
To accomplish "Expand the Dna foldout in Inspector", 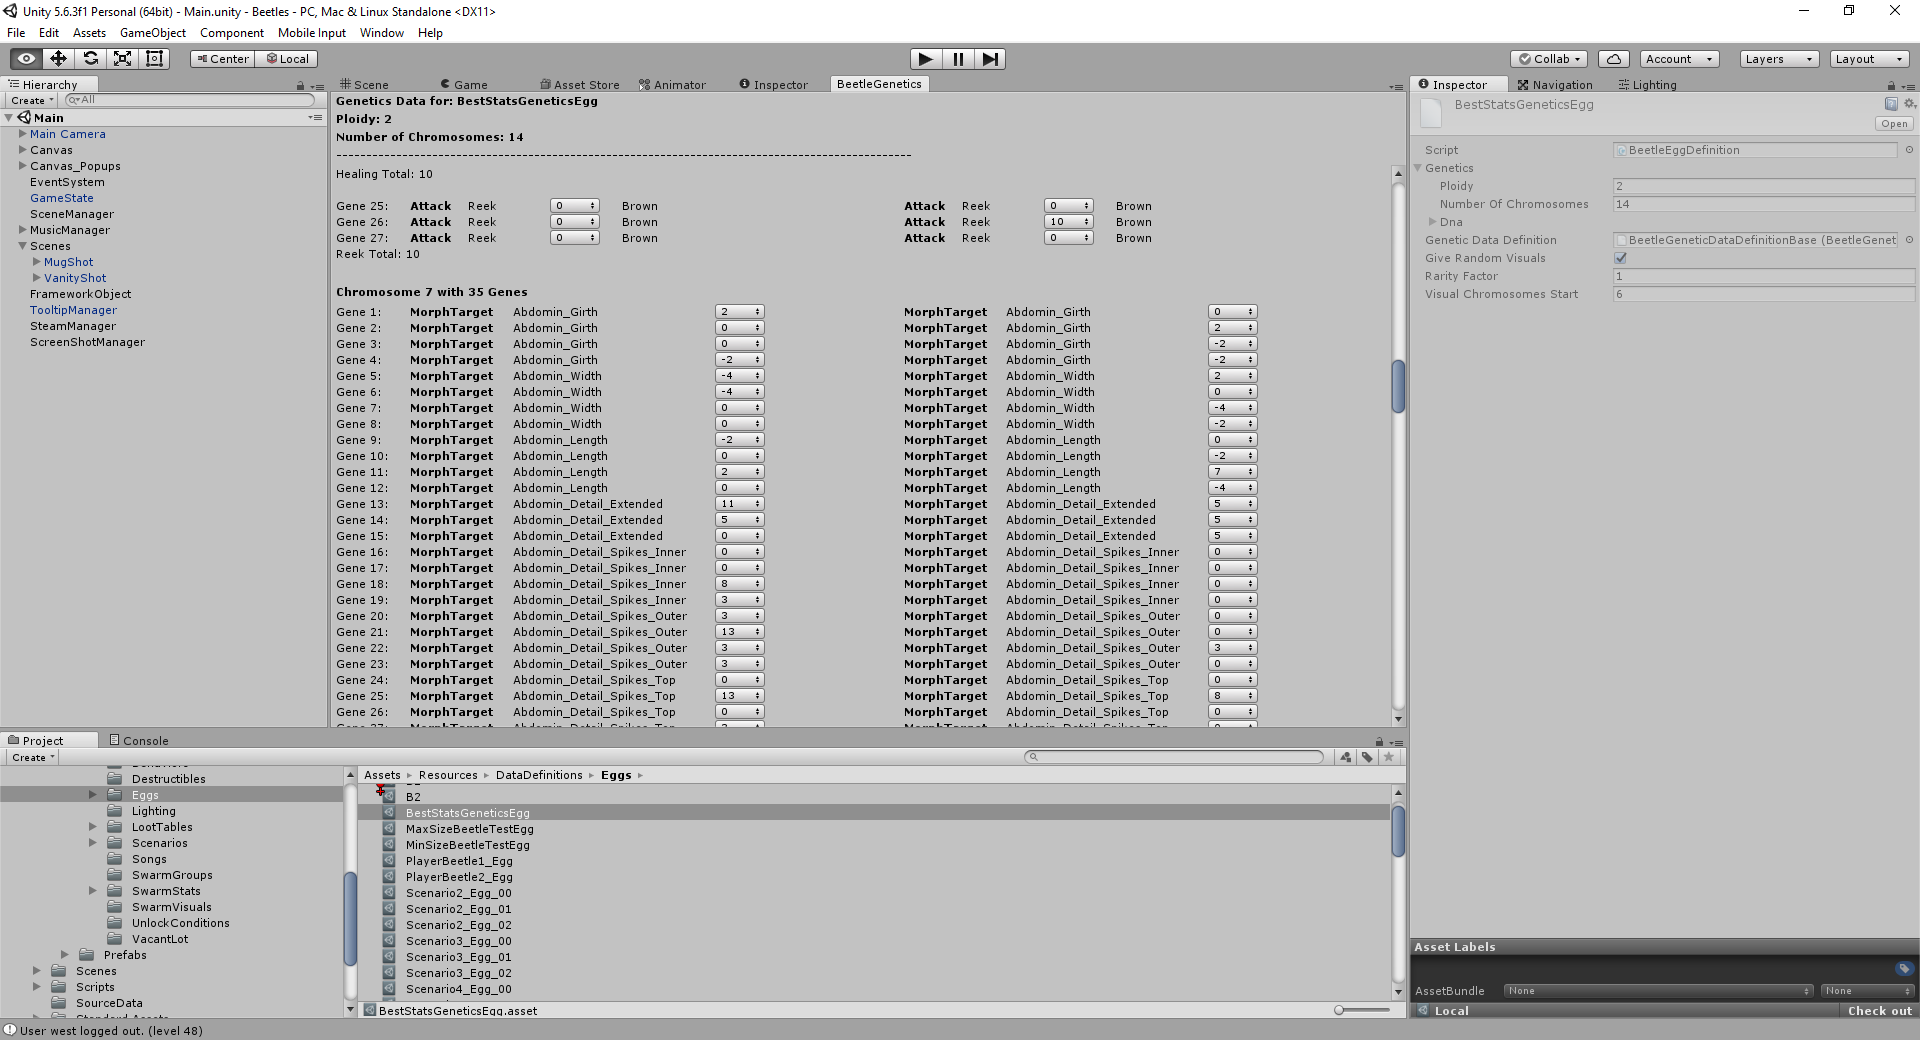I will pyautogui.click(x=1433, y=222).
